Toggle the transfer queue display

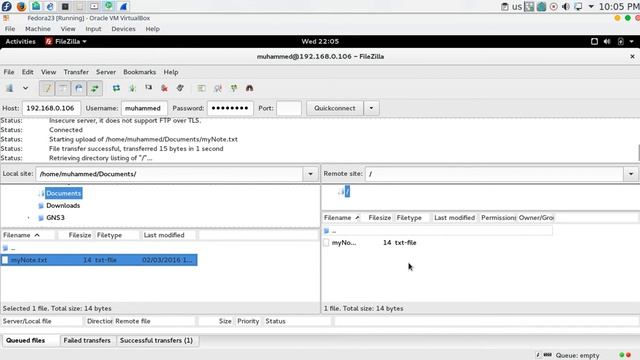pos(95,88)
